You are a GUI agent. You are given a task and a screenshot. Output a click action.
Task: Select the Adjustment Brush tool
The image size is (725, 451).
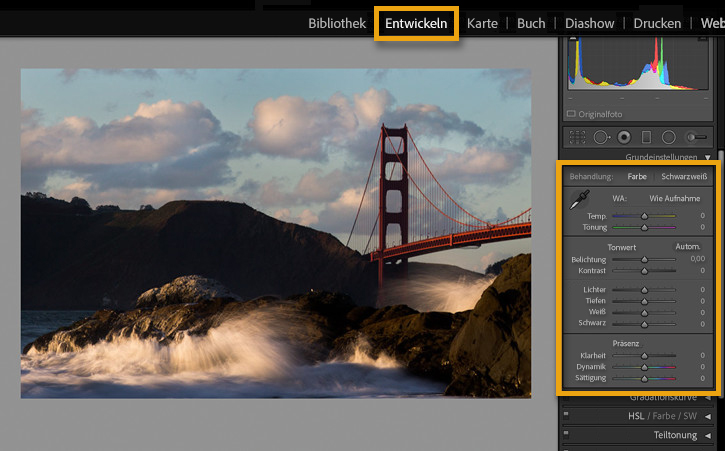[696, 137]
